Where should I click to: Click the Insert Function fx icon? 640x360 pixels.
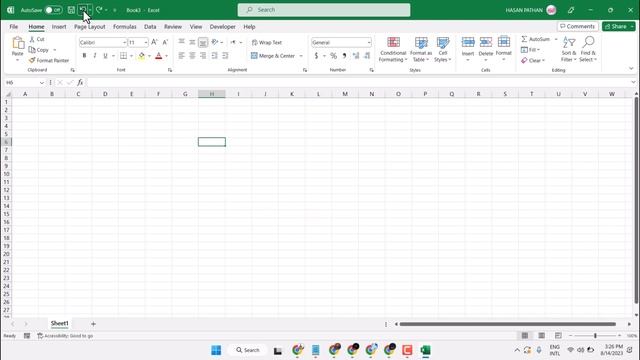pos(80,82)
